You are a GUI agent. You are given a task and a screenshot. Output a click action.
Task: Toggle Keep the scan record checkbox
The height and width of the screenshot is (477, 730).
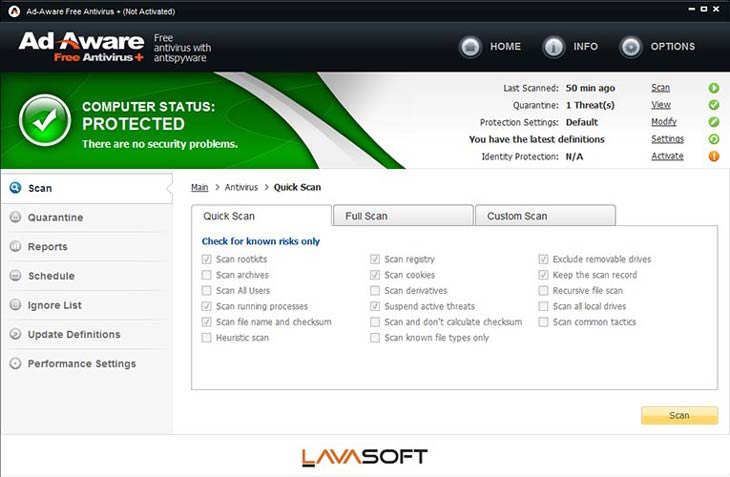(543, 275)
